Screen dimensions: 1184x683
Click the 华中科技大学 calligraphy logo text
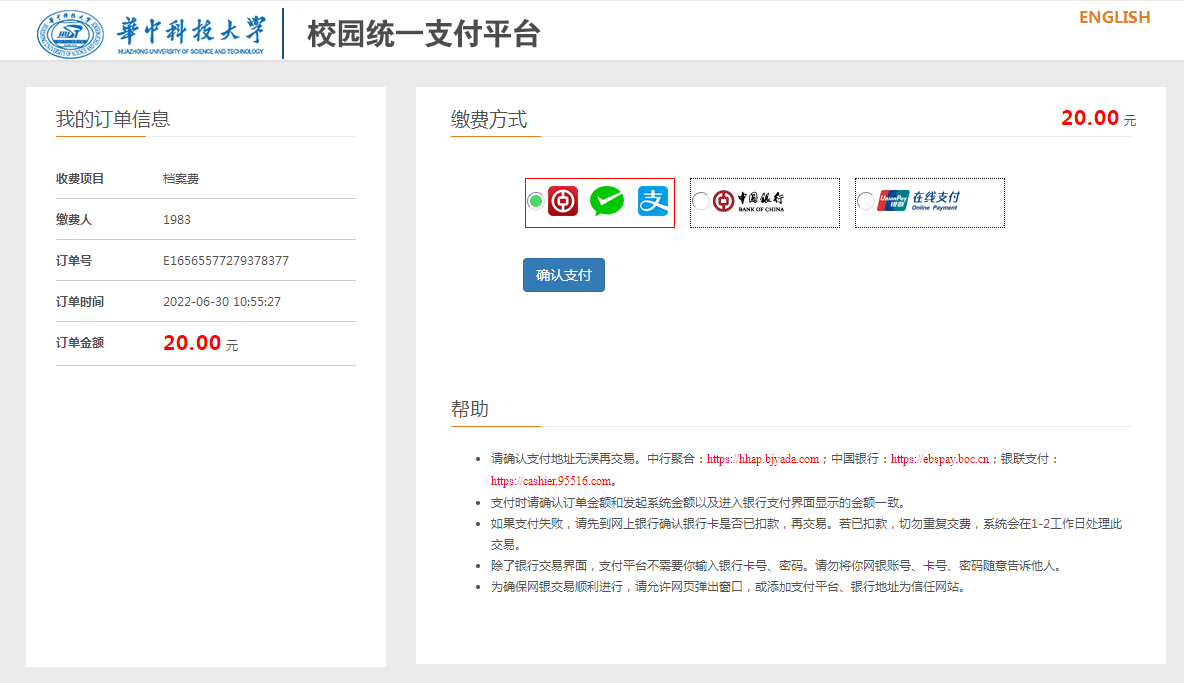pos(191,30)
